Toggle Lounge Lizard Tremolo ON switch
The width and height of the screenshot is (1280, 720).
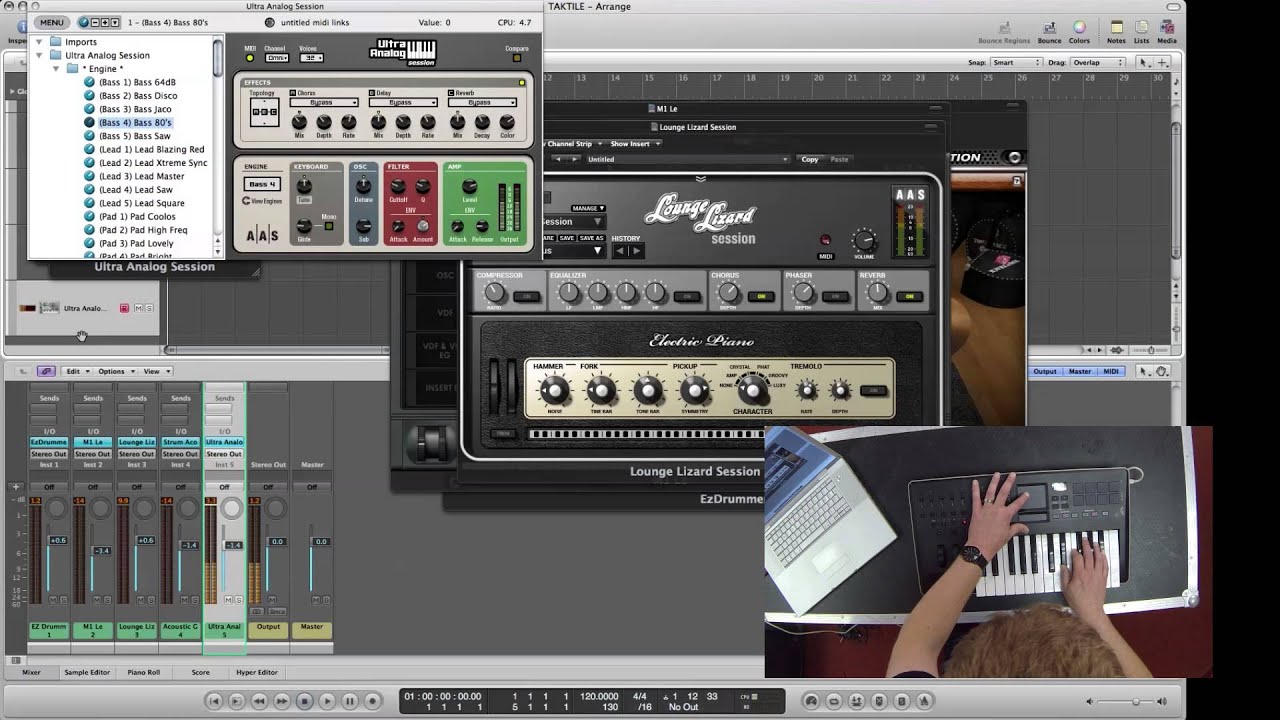click(x=874, y=391)
